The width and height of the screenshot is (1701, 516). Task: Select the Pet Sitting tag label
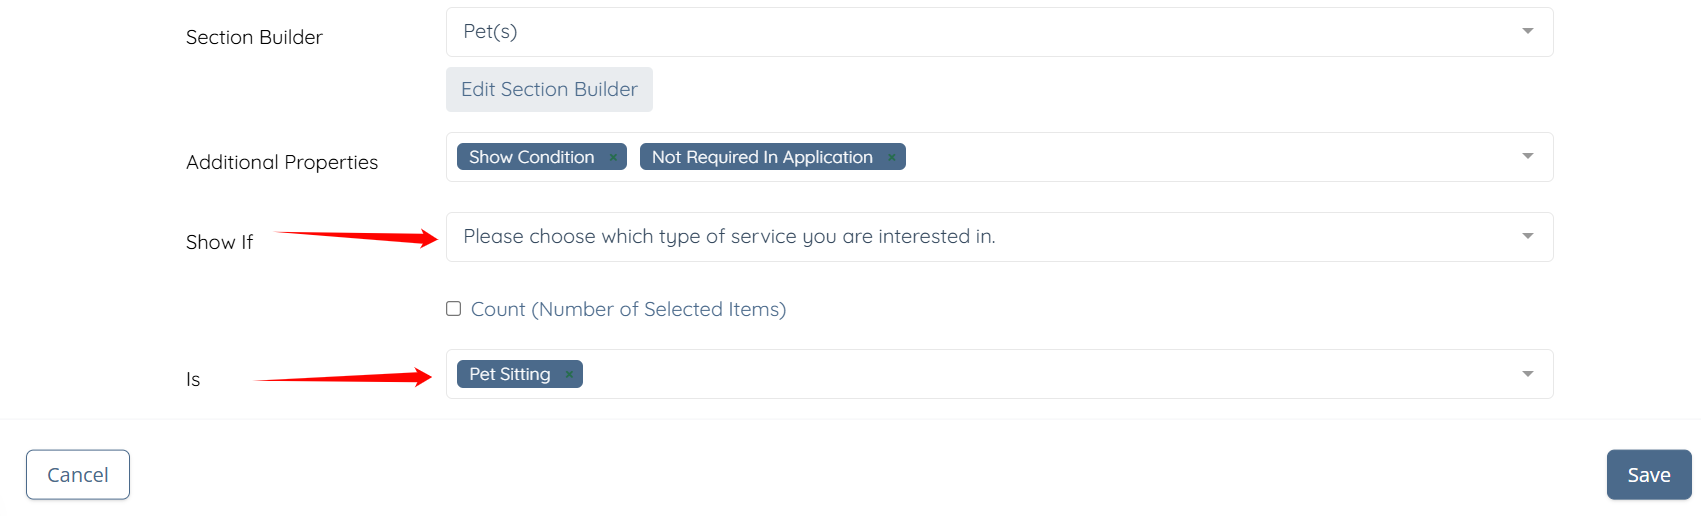click(x=509, y=374)
